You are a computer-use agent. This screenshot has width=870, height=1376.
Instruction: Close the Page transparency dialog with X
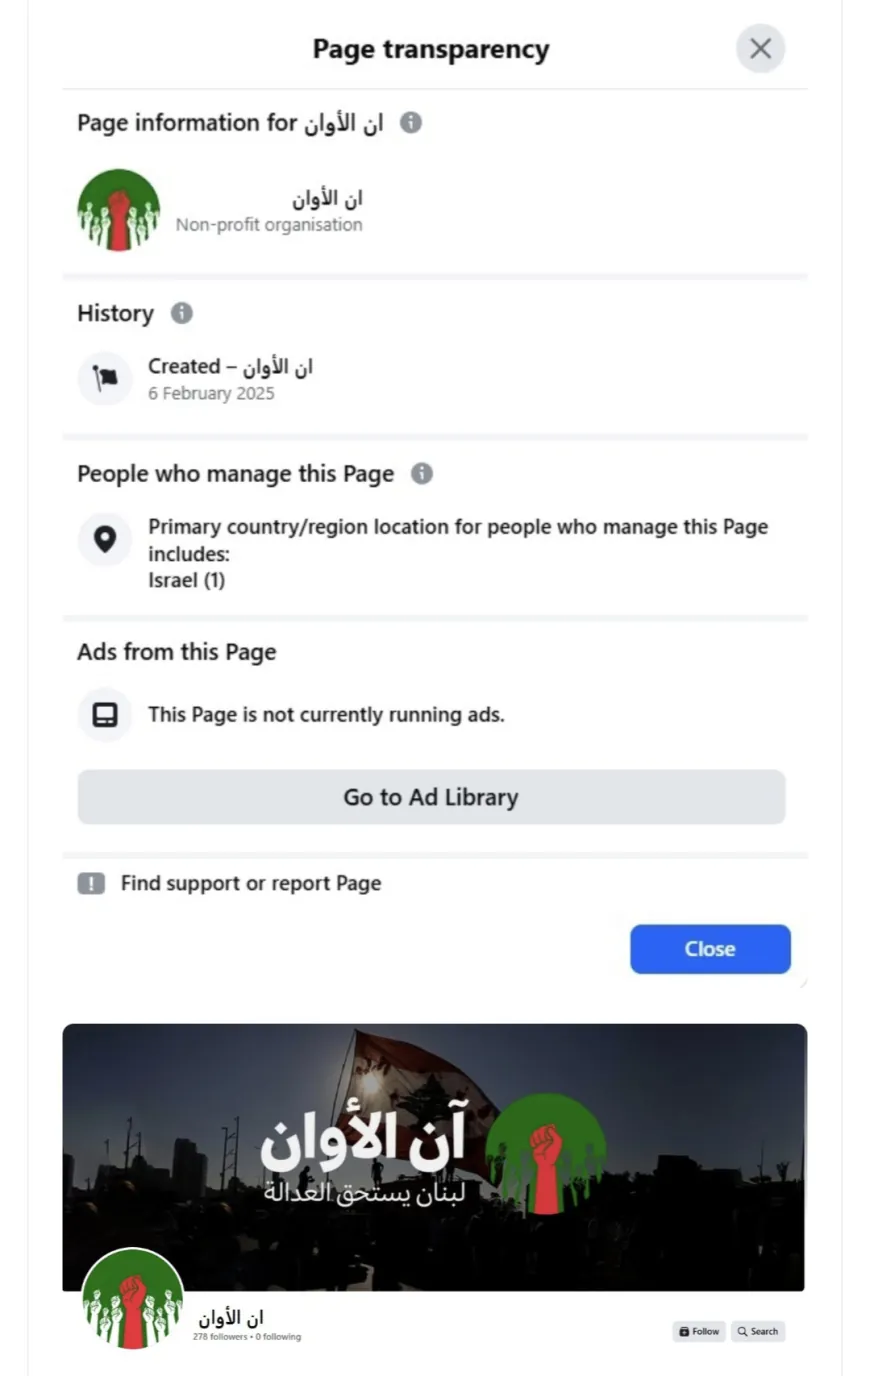760,48
